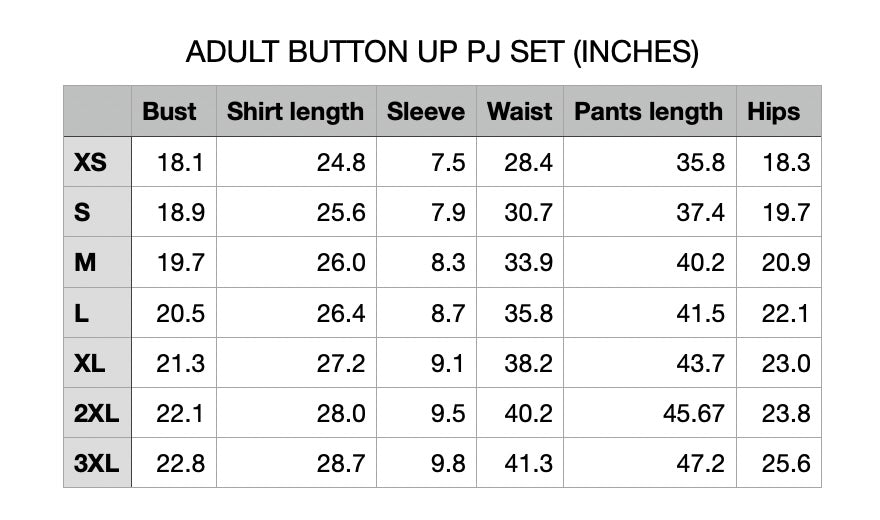Click the Pants length column header
Viewport: 880px width, 520px height.
point(648,111)
